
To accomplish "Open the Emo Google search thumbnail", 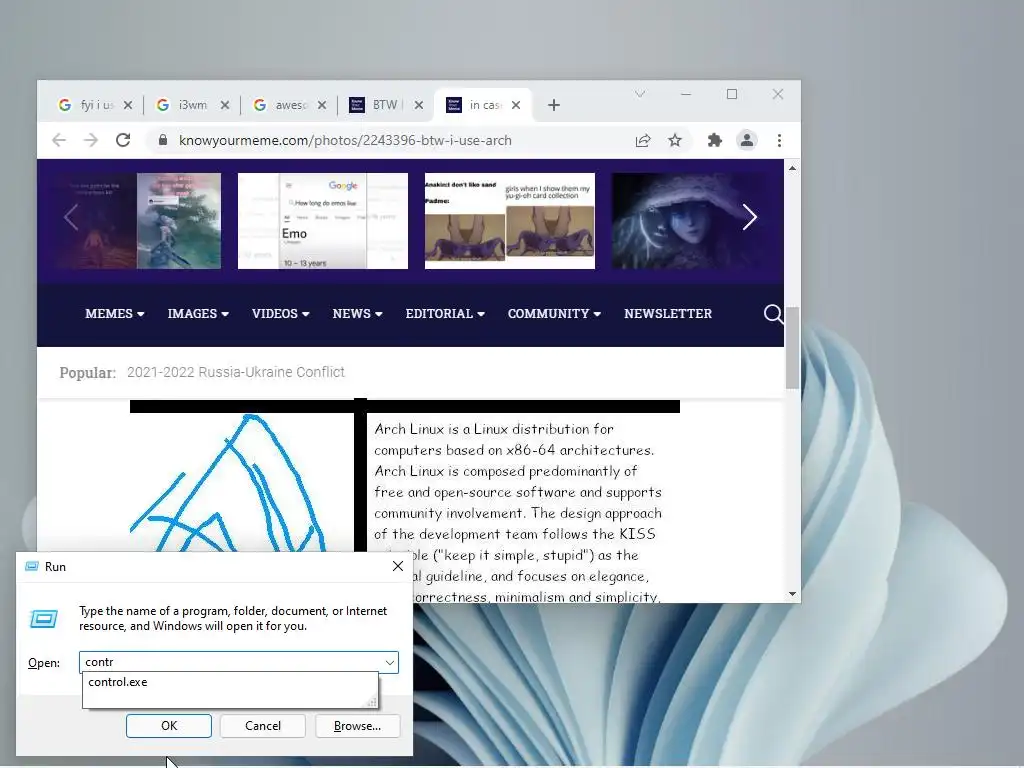I will pyautogui.click(x=323, y=221).
